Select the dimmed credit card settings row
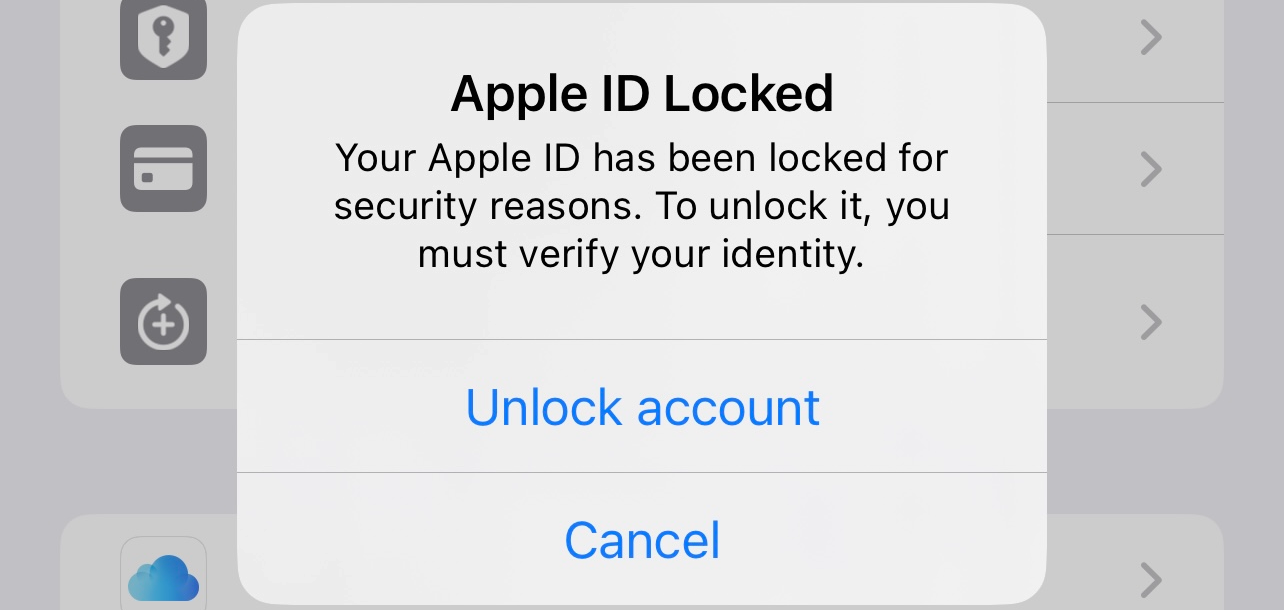 pyautogui.click(x=642, y=168)
